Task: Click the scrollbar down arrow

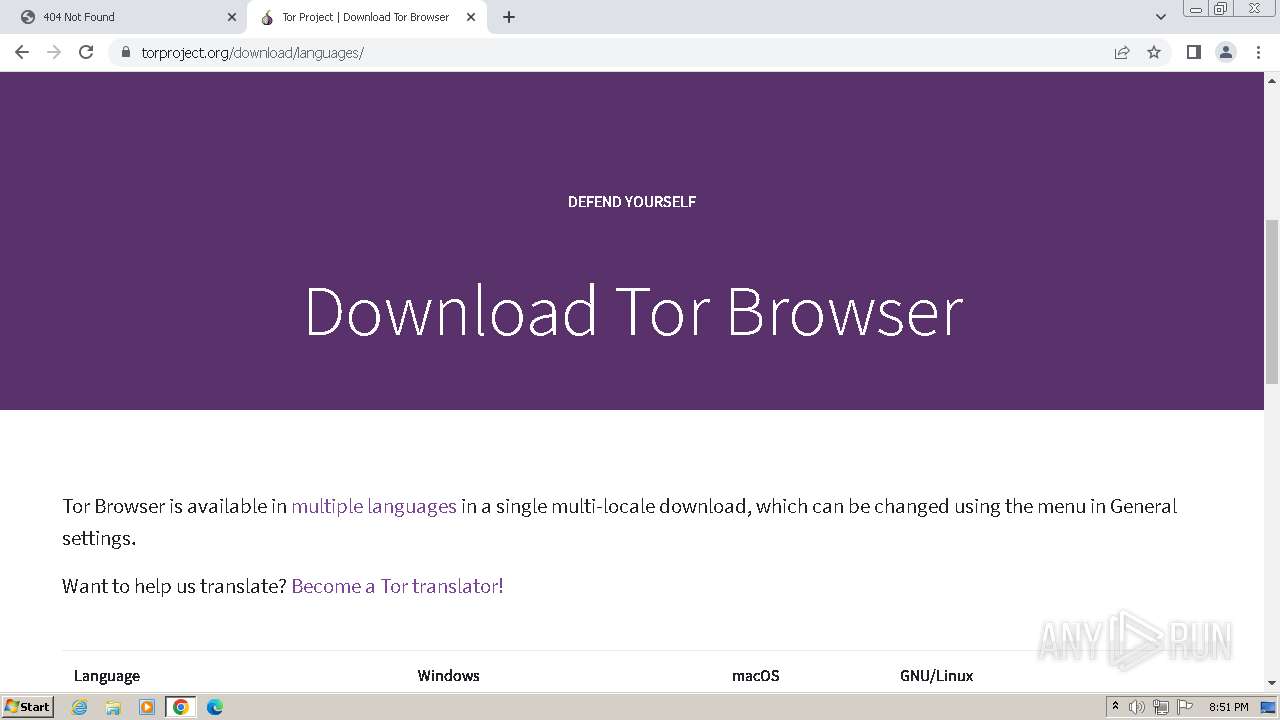Action: point(1272,683)
